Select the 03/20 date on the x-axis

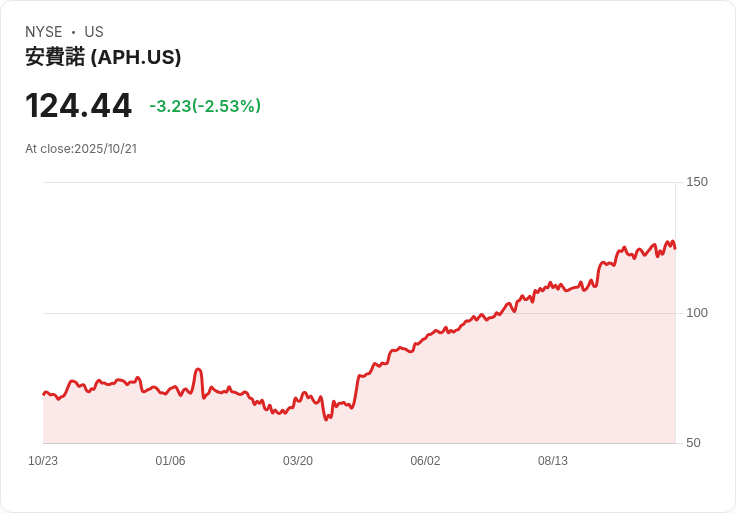(298, 461)
